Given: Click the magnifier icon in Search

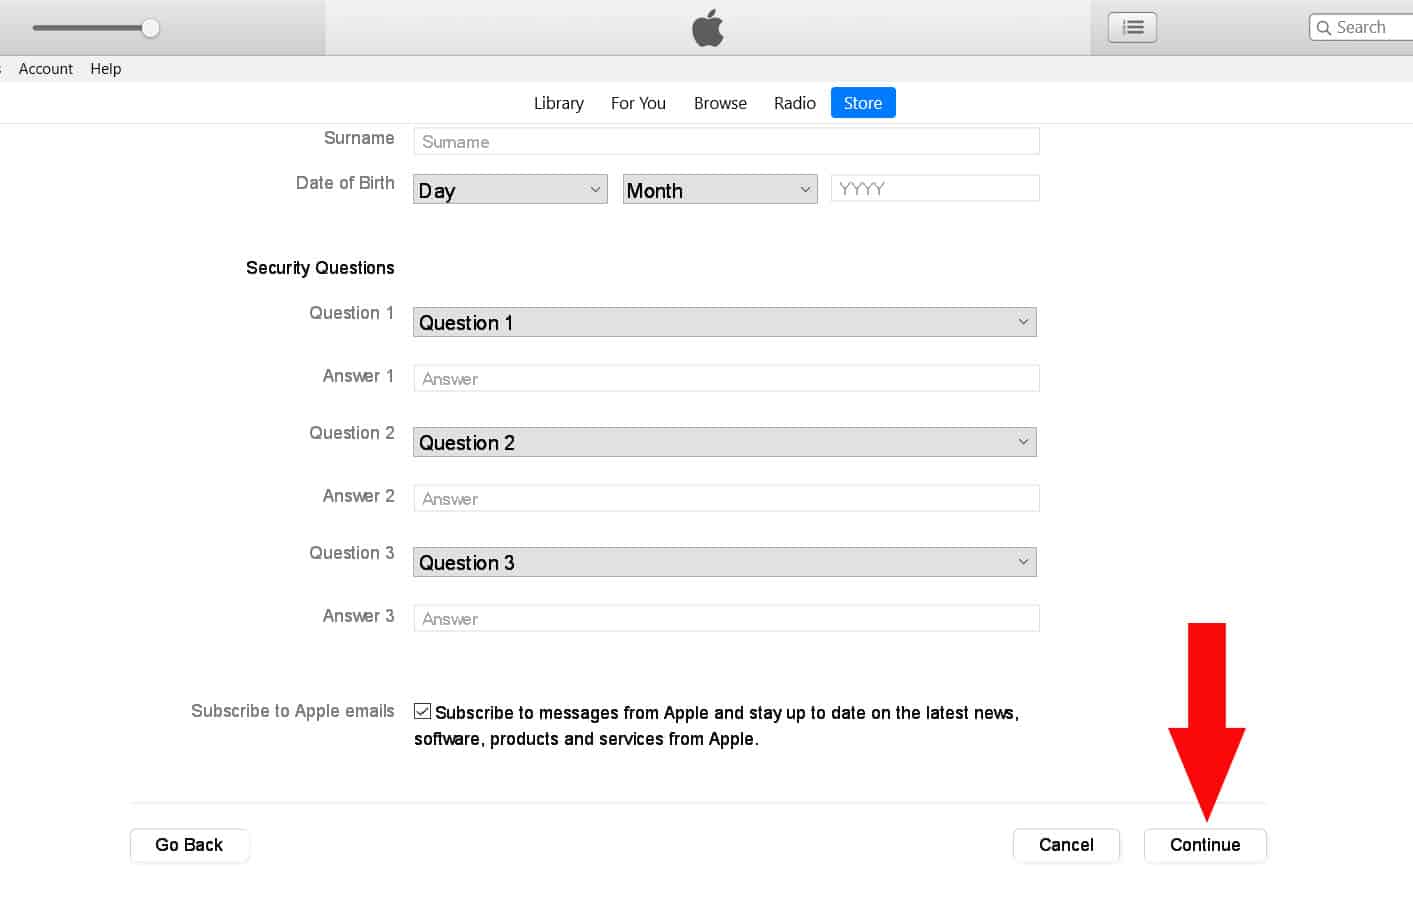Looking at the screenshot, I should pos(1324,28).
